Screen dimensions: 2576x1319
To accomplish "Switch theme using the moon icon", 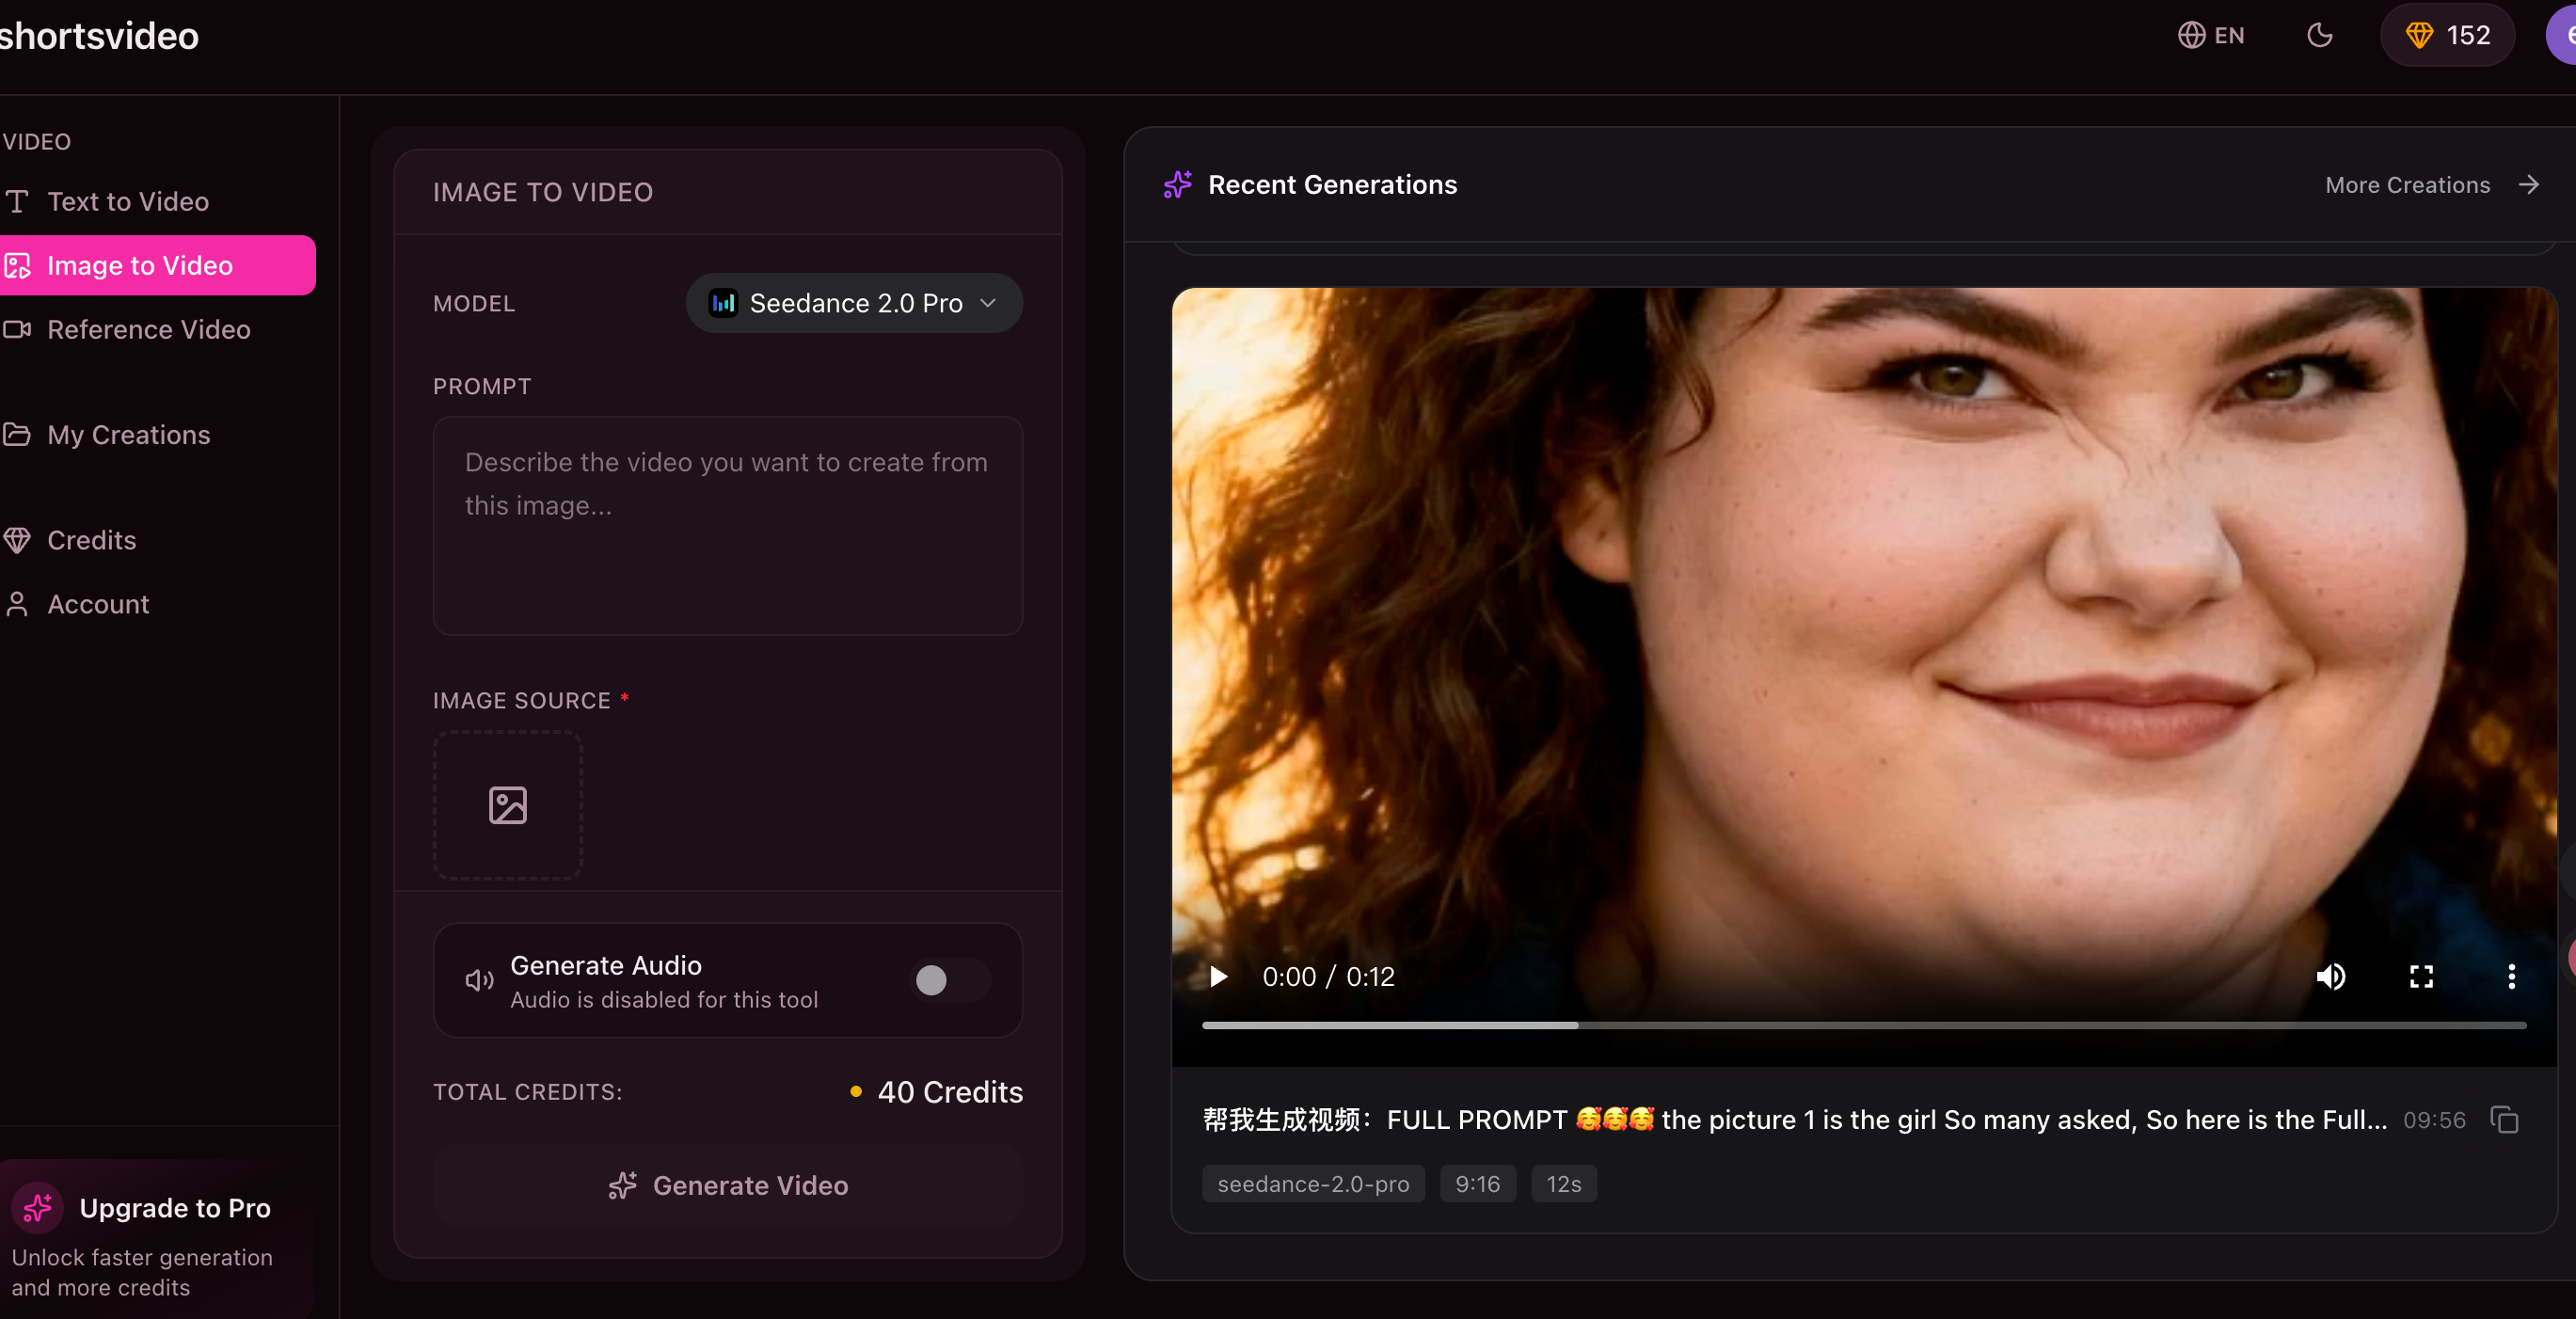I will [x=2319, y=36].
